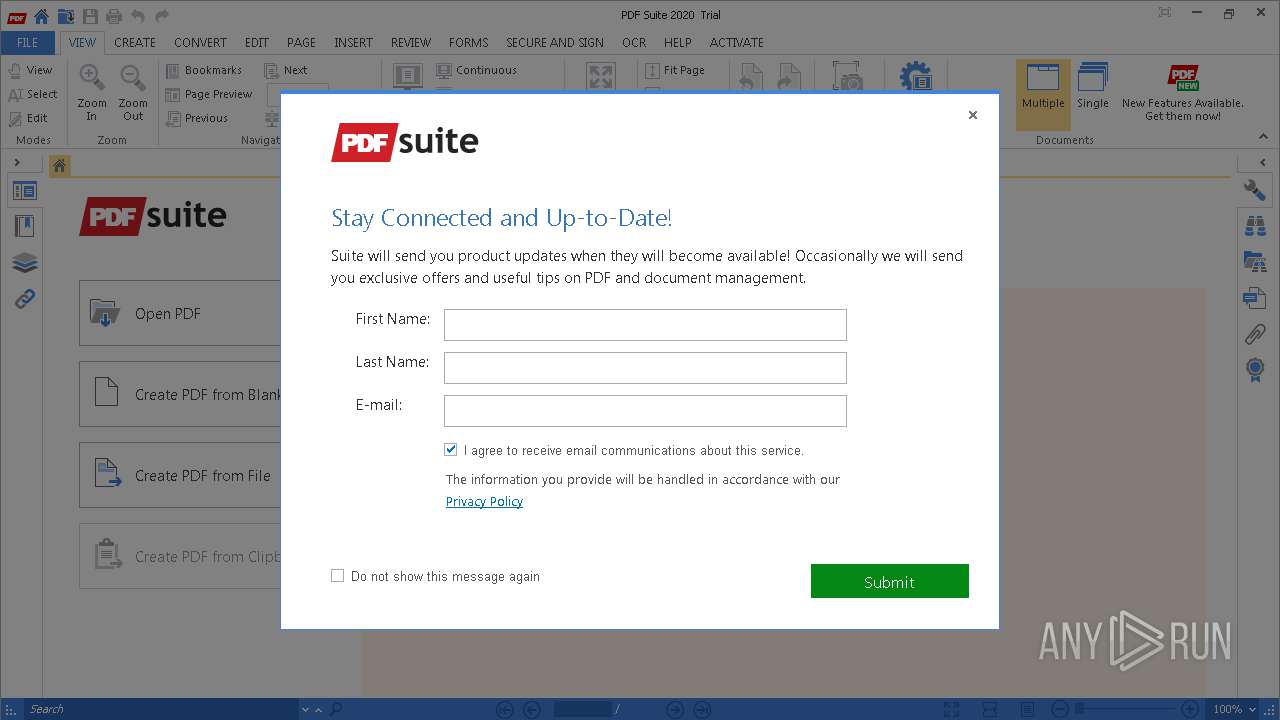Select the View mode hand tool
1280x720 pixels.
pyautogui.click(x=30, y=70)
